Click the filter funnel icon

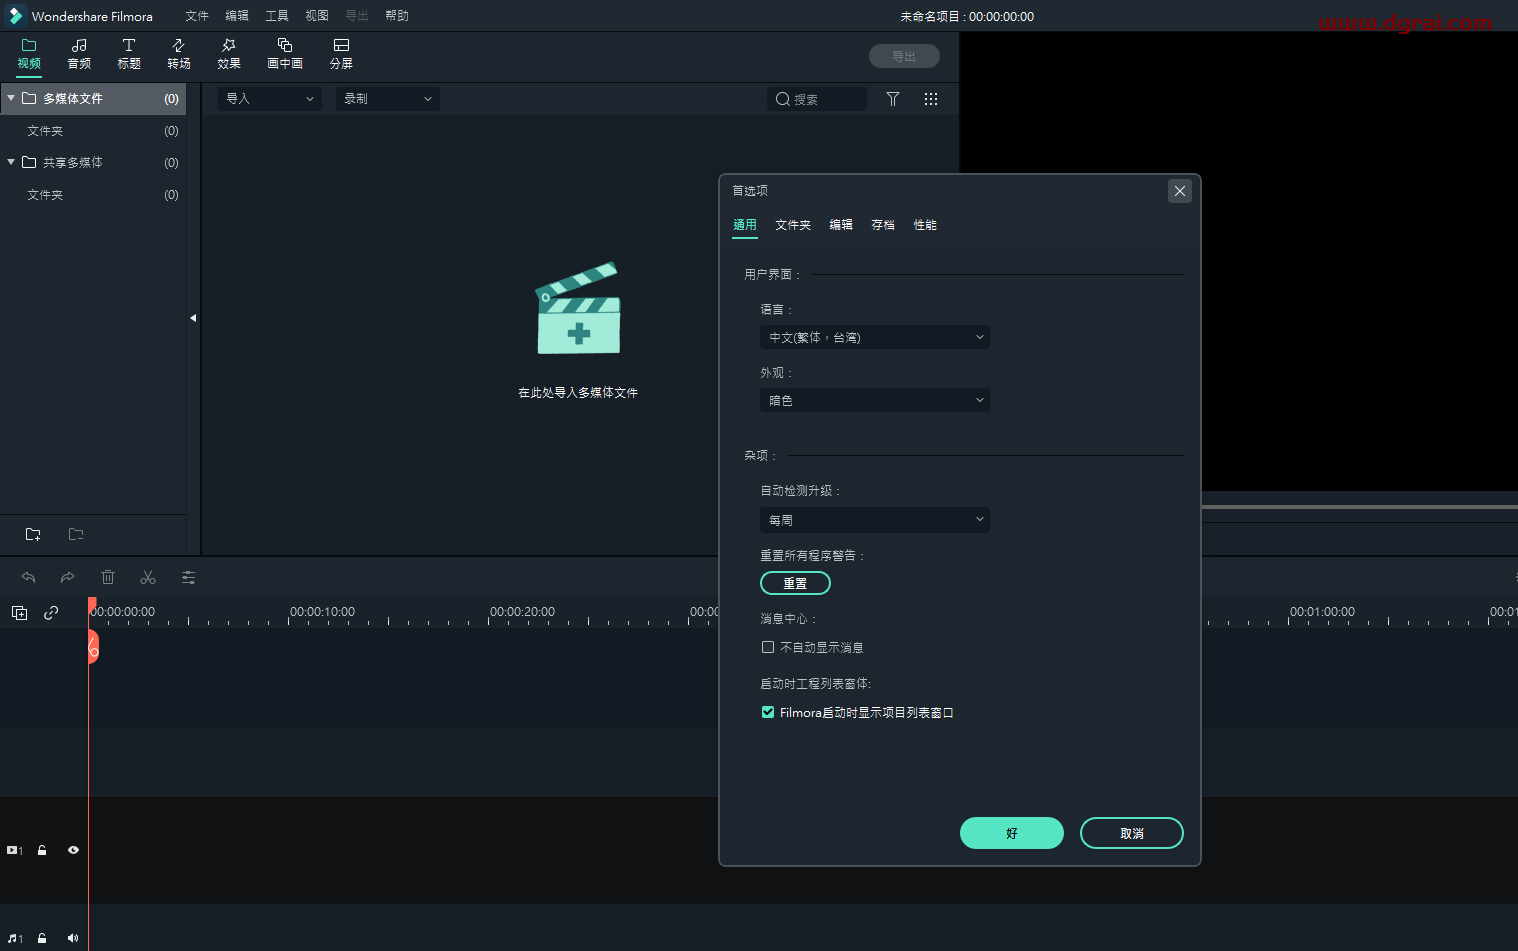[893, 99]
